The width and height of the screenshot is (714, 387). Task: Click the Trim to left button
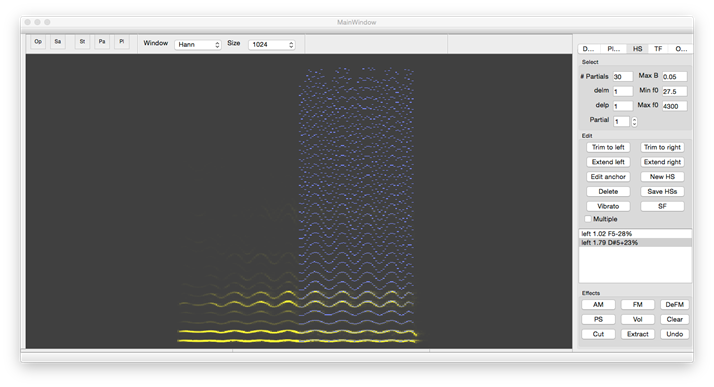tap(608, 147)
